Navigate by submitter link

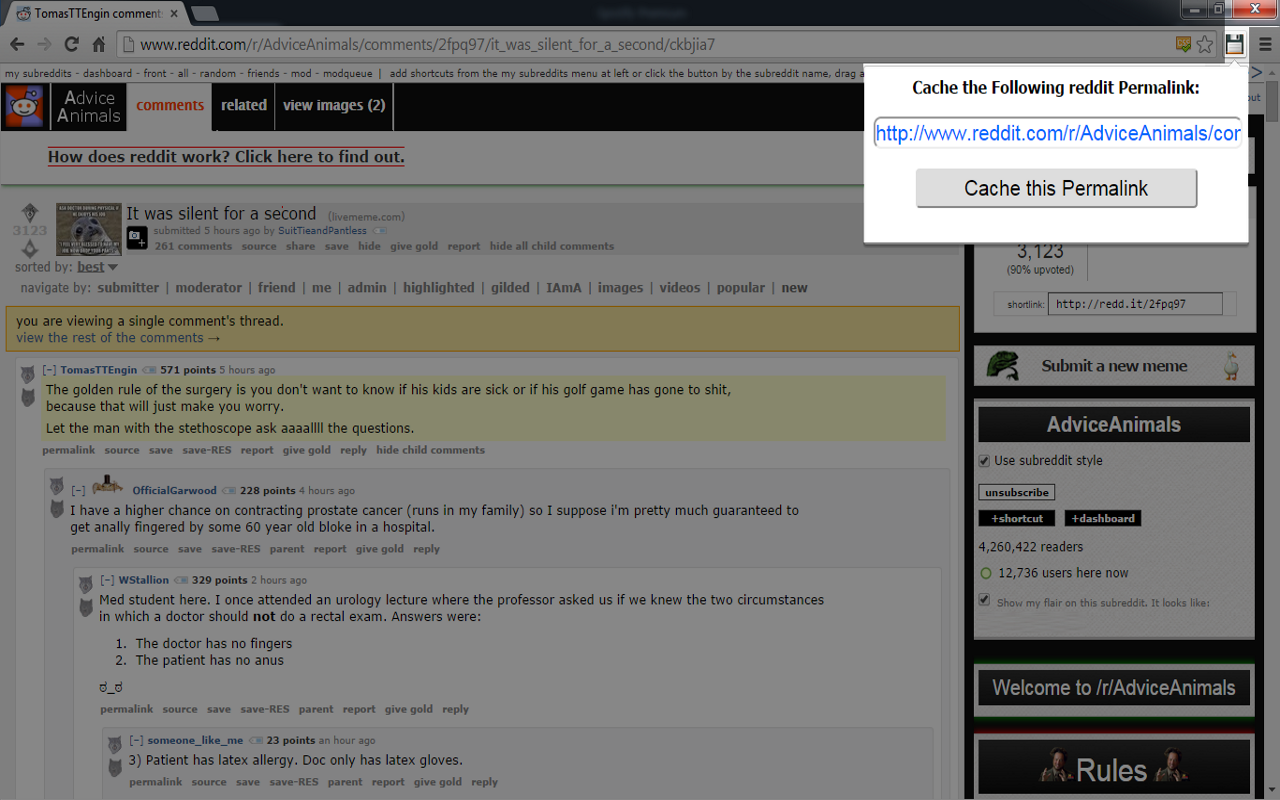(x=128, y=288)
